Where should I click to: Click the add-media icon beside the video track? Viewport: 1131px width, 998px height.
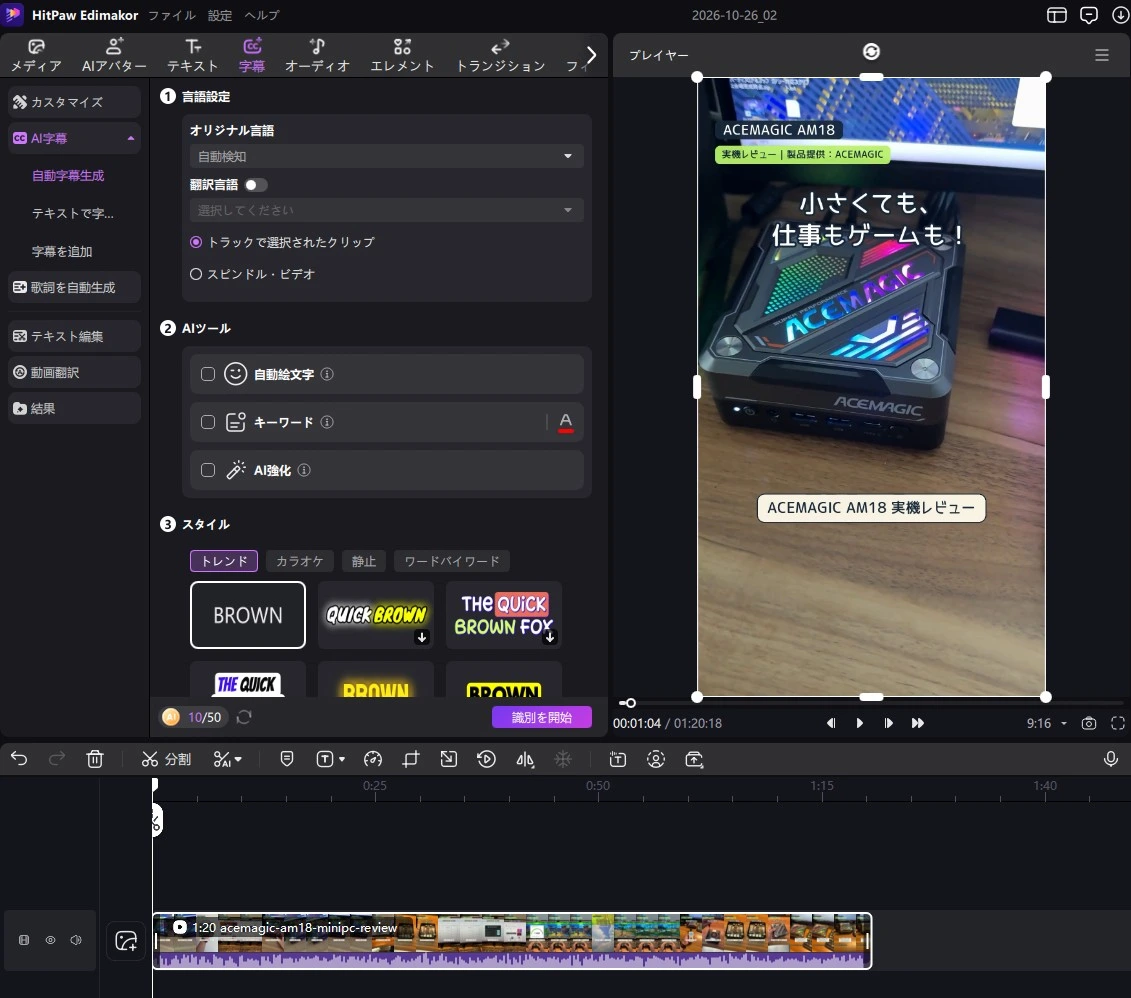pyautogui.click(x=126, y=940)
